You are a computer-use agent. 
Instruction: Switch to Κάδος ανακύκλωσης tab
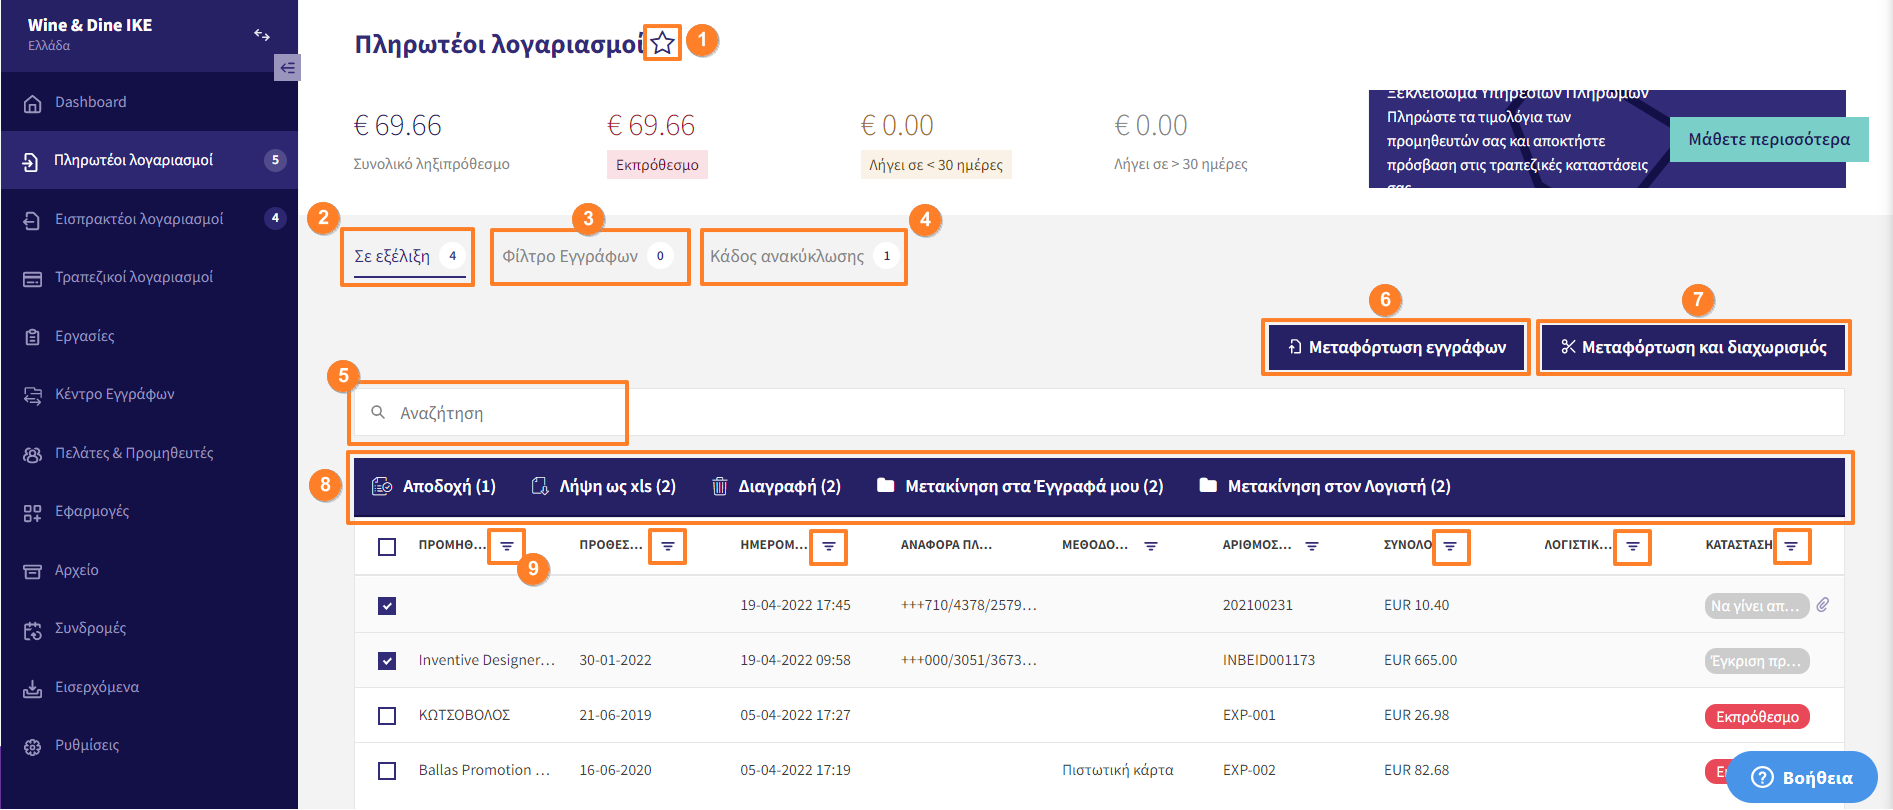pos(804,256)
